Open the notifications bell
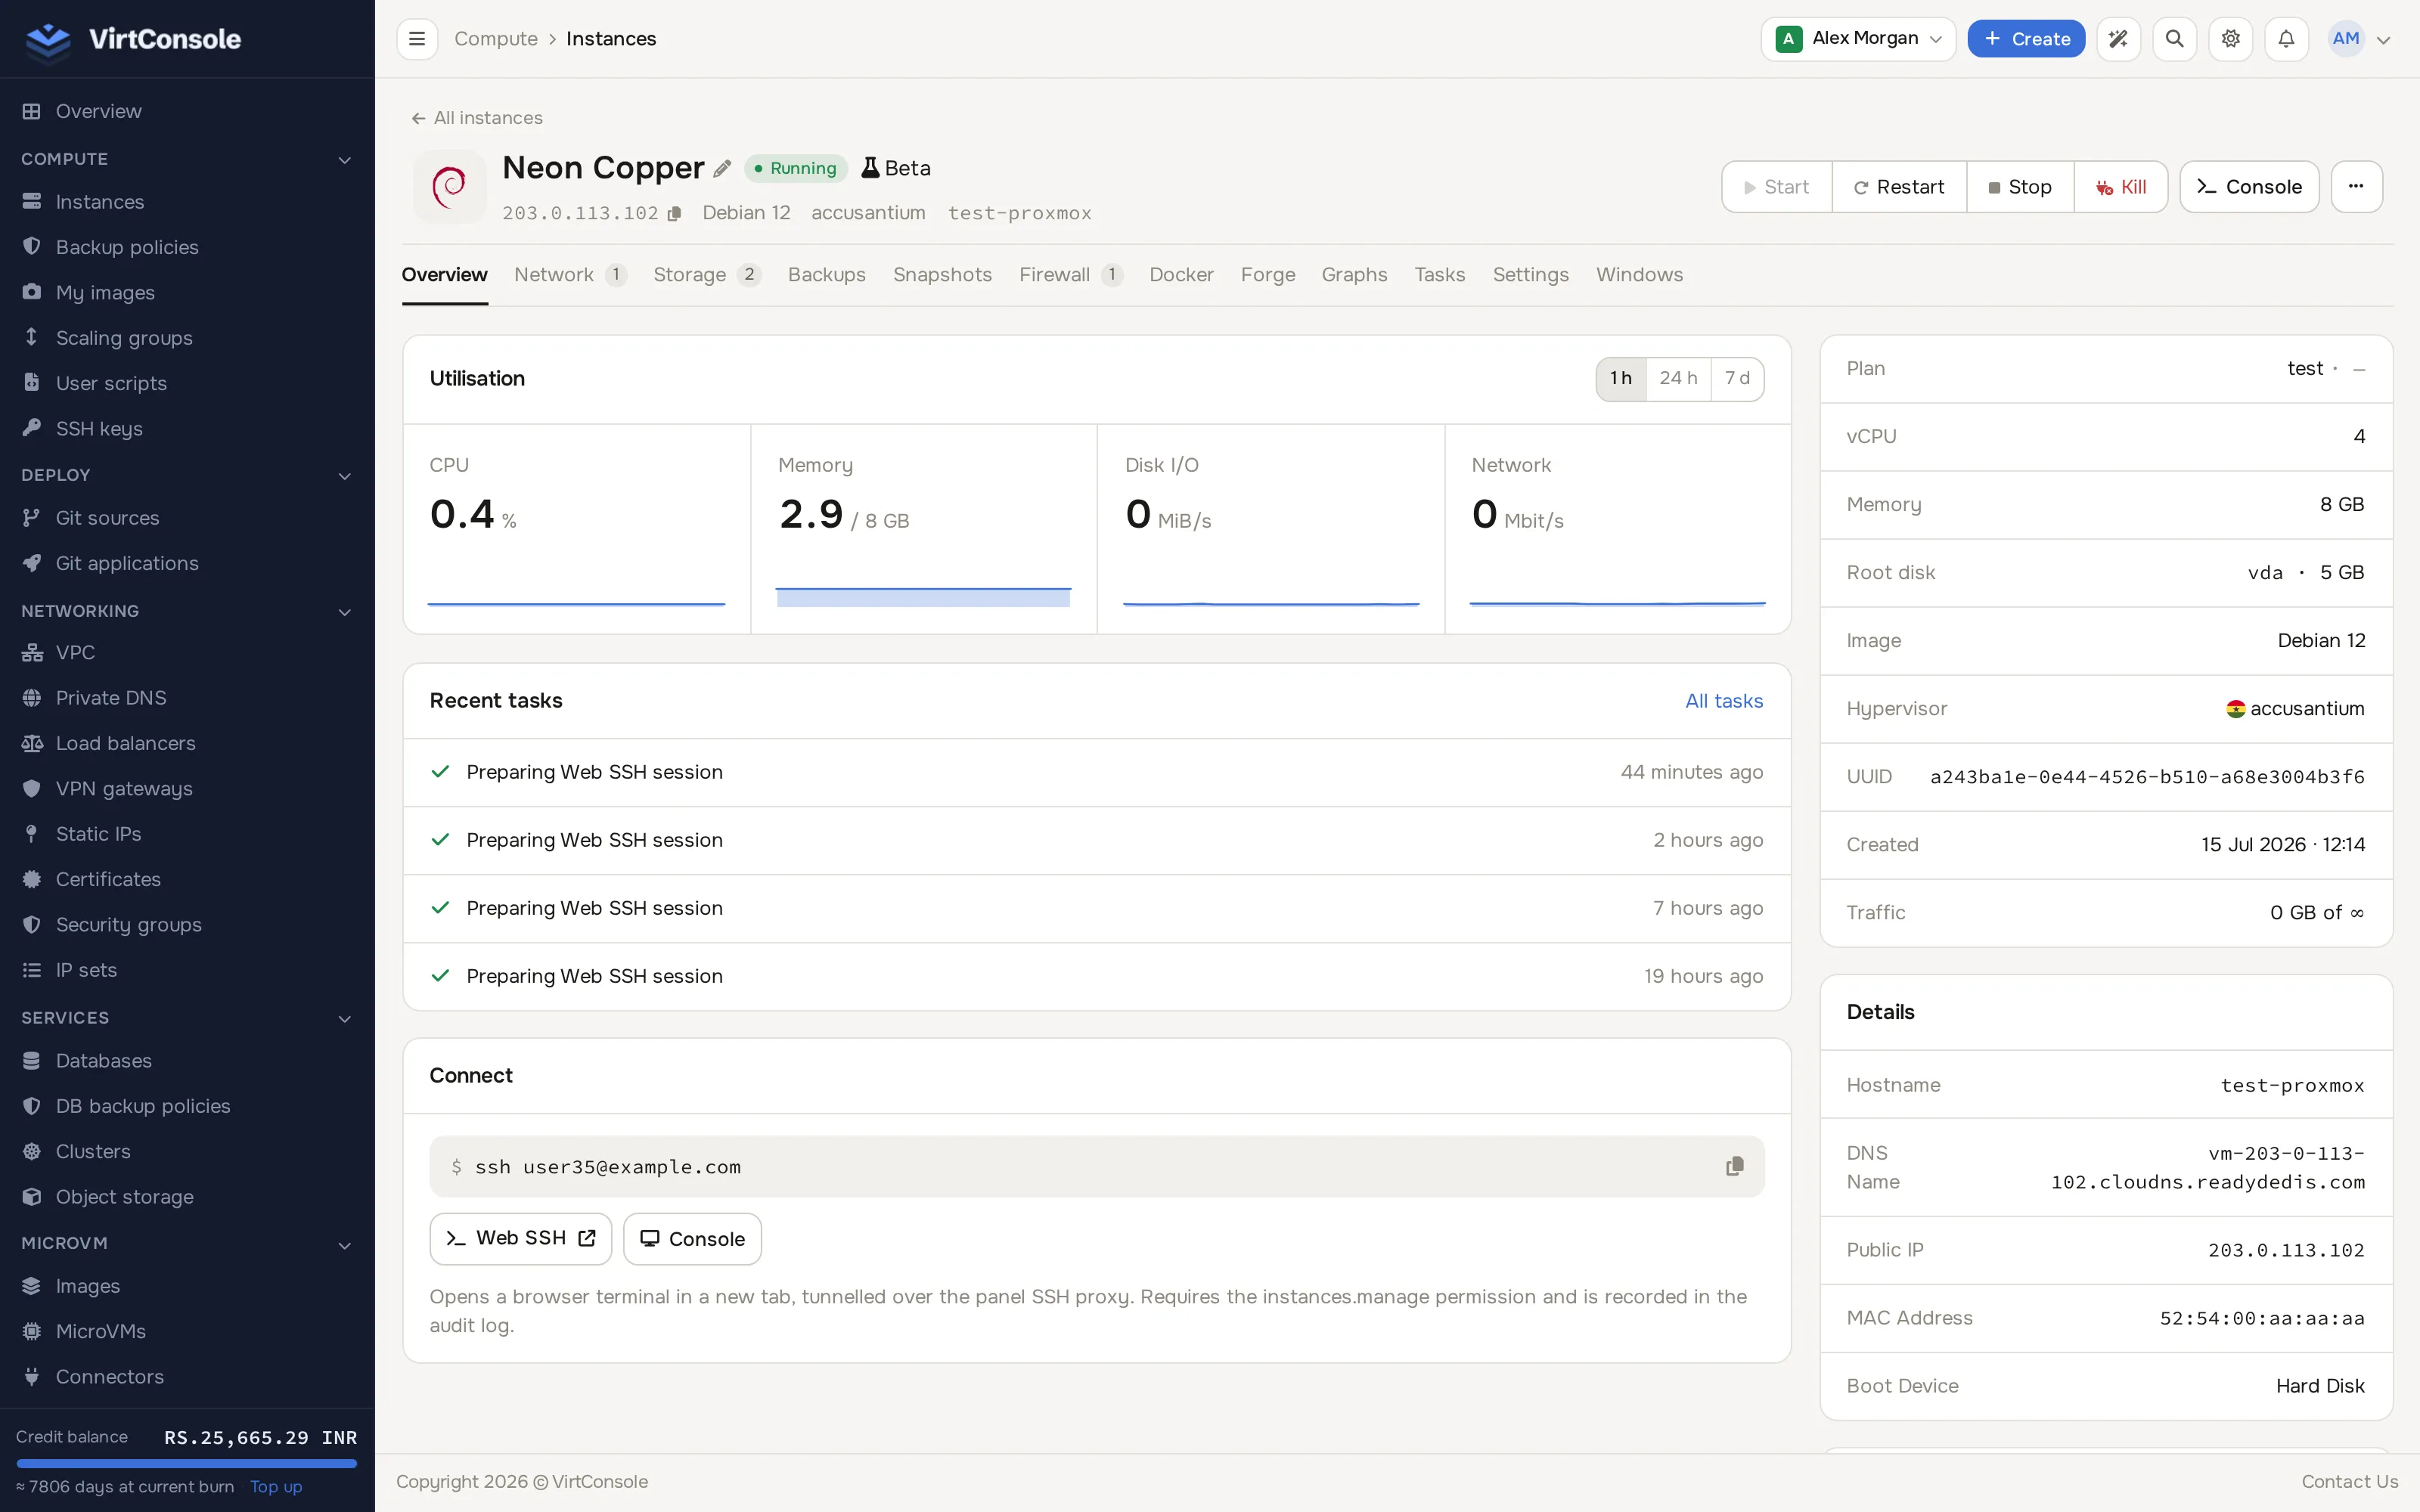The height and width of the screenshot is (1512, 2420). 2286,39
